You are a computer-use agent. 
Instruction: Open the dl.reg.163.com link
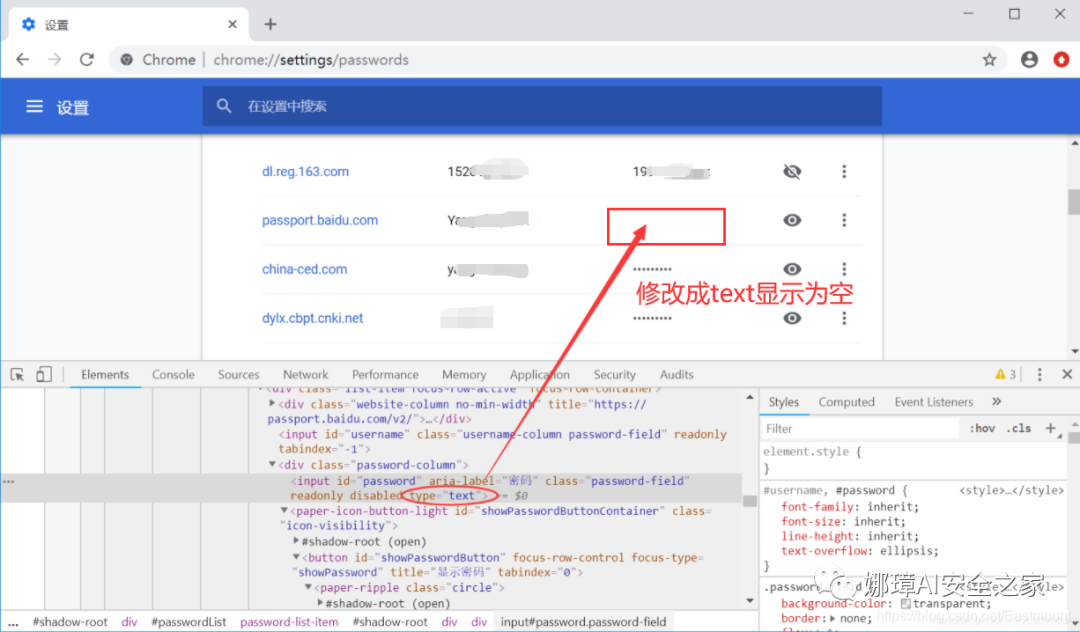pyautogui.click(x=305, y=171)
